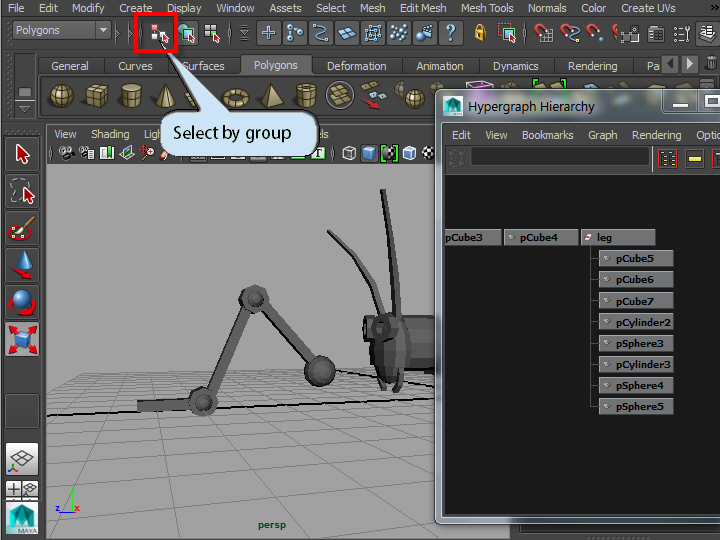The height and width of the screenshot is (540, 720).
Task: Toggle miscellaneous selection mask question mark
Action: click(451, 33)
